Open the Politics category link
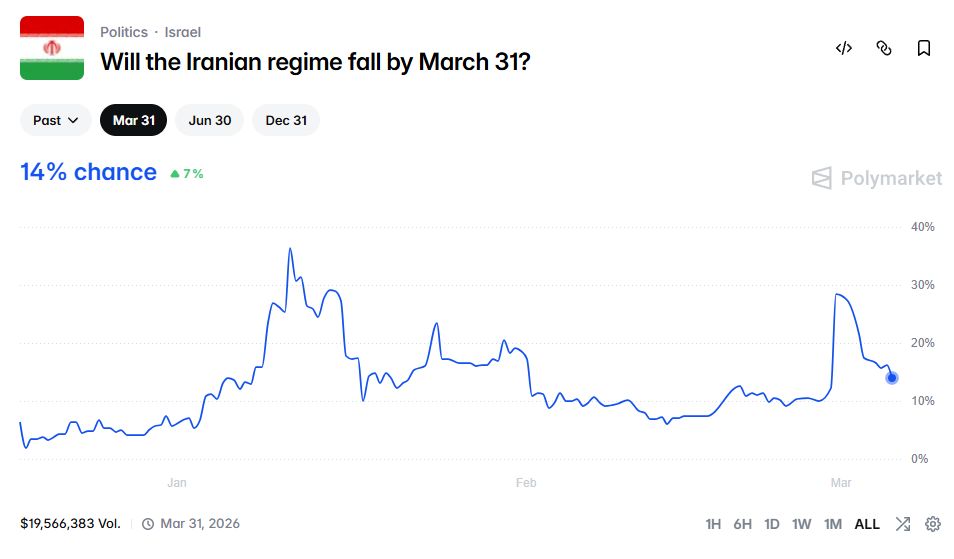The image size is (954, 559). (124, 32)
